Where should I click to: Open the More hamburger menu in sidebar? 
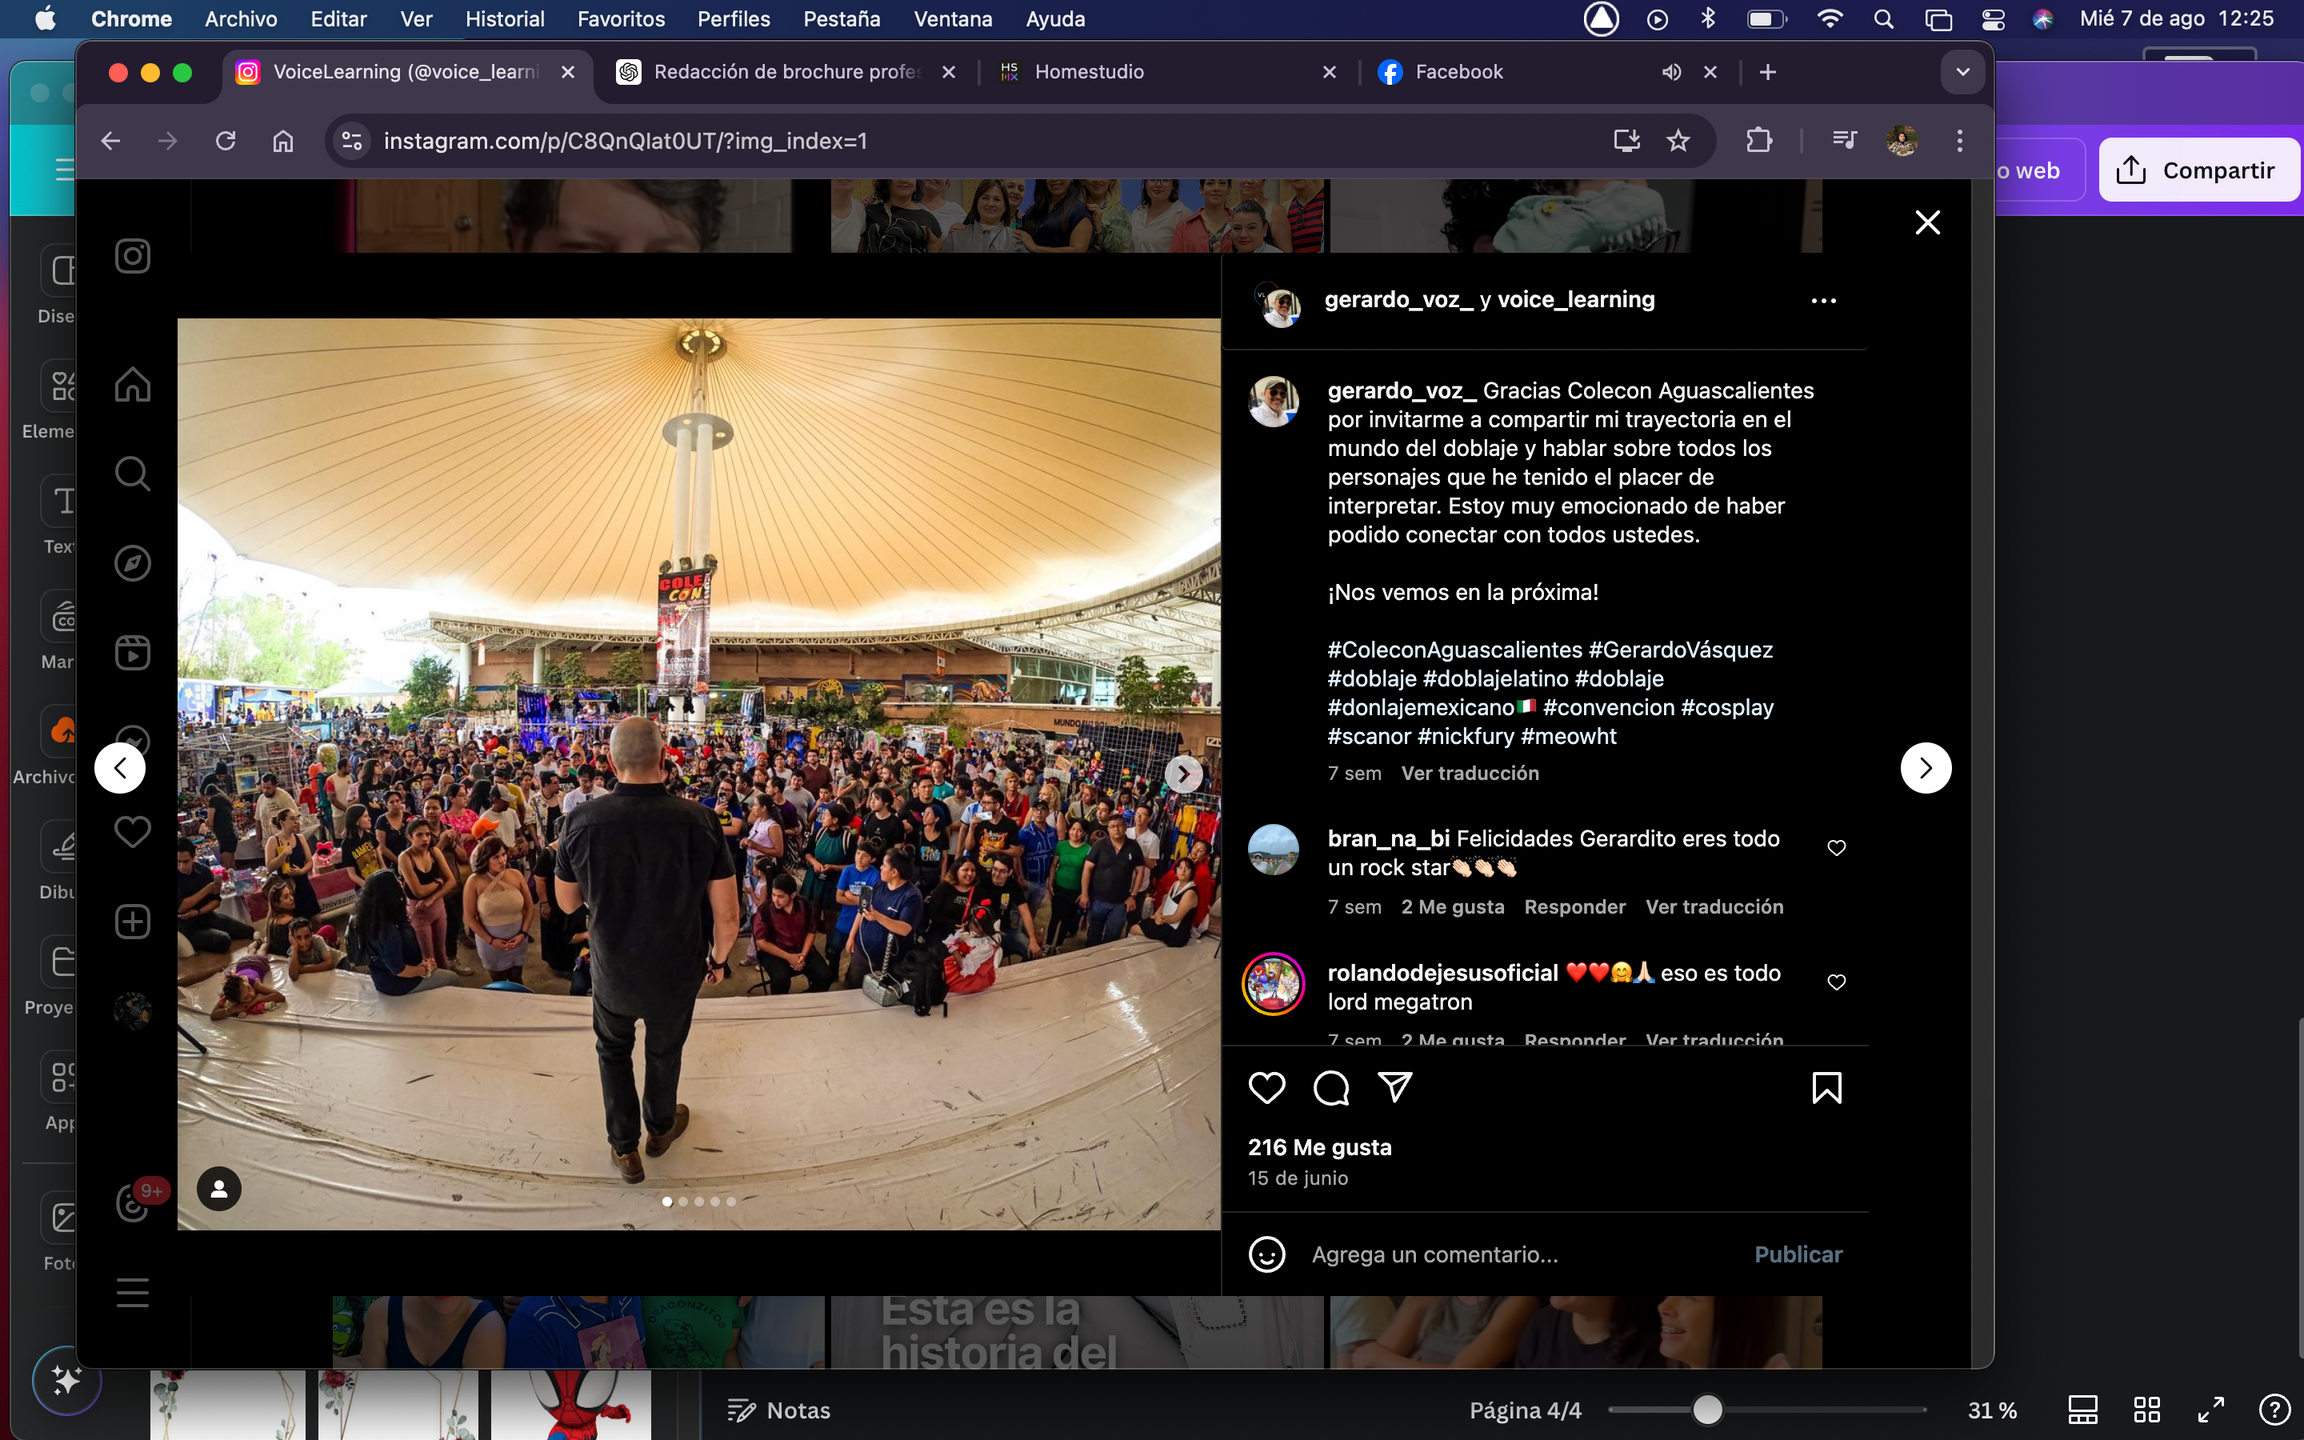tap(132, 1293)
